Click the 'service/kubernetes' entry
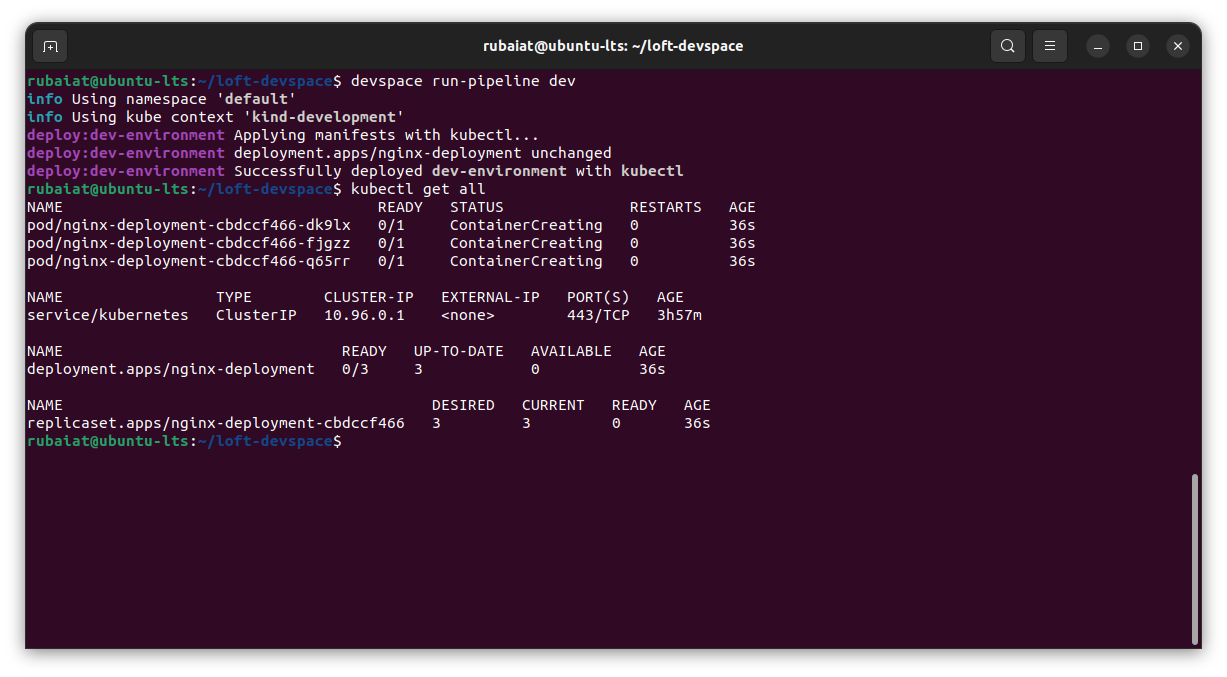The image size is (1227, 677). (106, 314)
